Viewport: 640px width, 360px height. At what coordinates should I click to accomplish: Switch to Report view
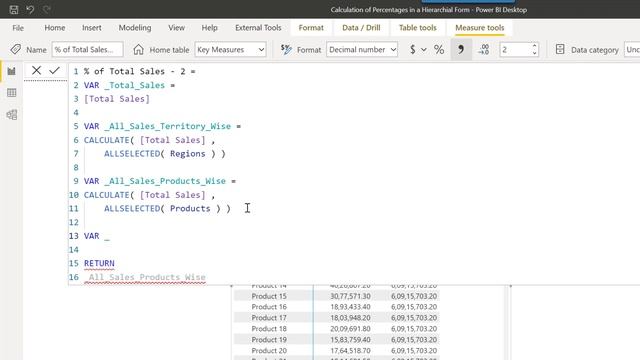(x=11, y=71)
